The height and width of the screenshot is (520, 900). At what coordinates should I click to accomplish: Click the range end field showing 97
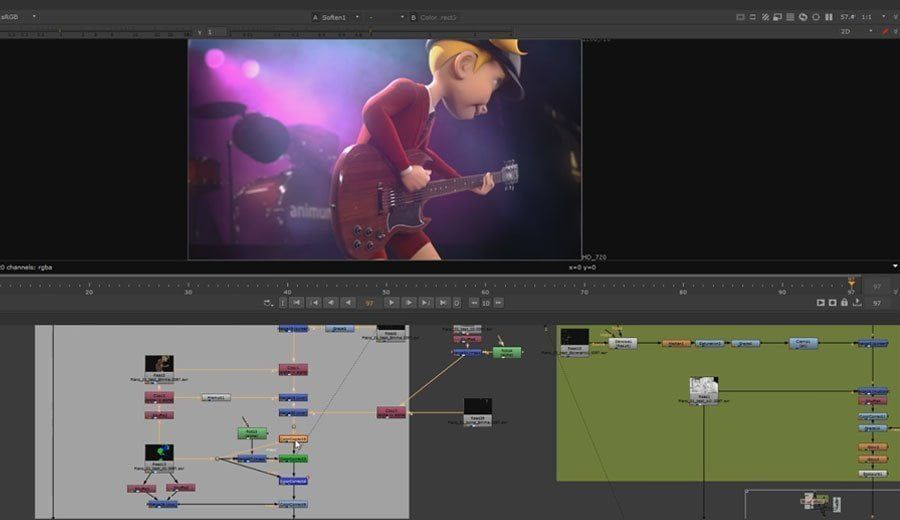click(x=877, y=302)
